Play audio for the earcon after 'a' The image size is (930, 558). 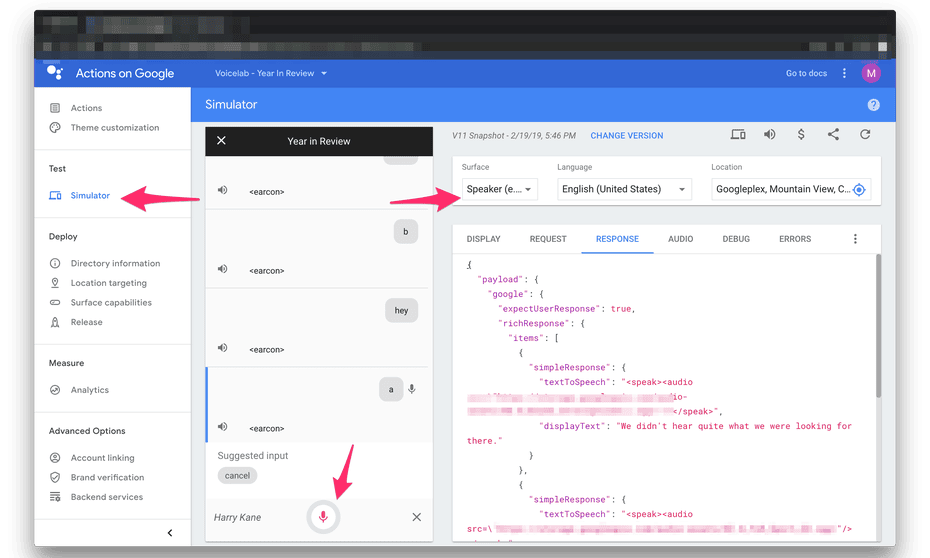point(222,427)
